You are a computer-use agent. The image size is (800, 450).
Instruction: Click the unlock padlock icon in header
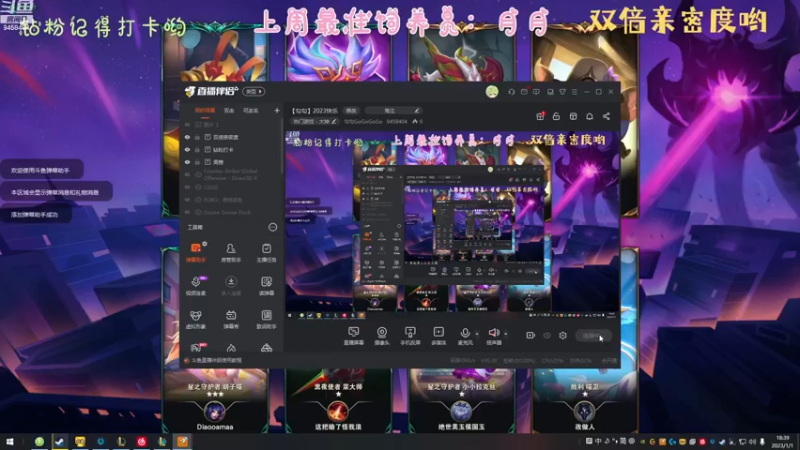[x=556, y=116]
